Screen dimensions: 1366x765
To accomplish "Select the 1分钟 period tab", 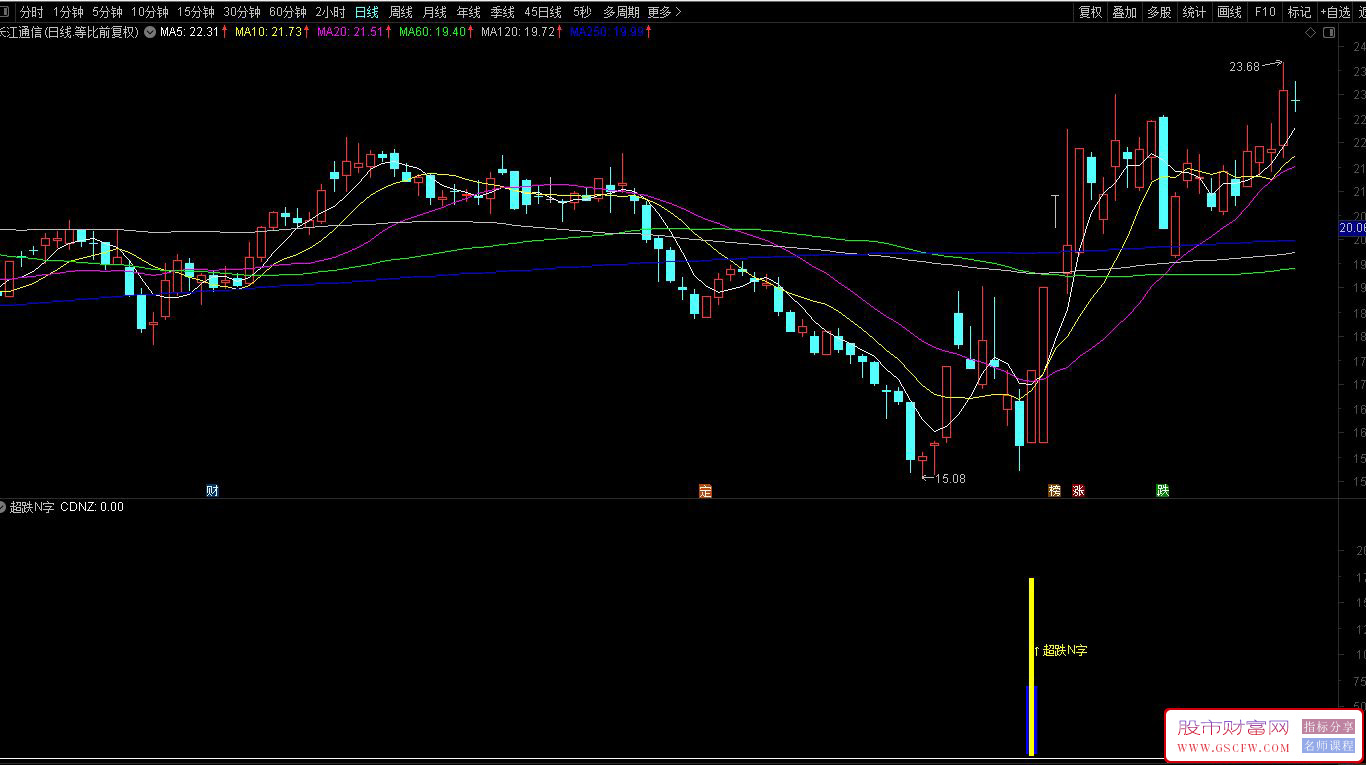I will point(68,12).
